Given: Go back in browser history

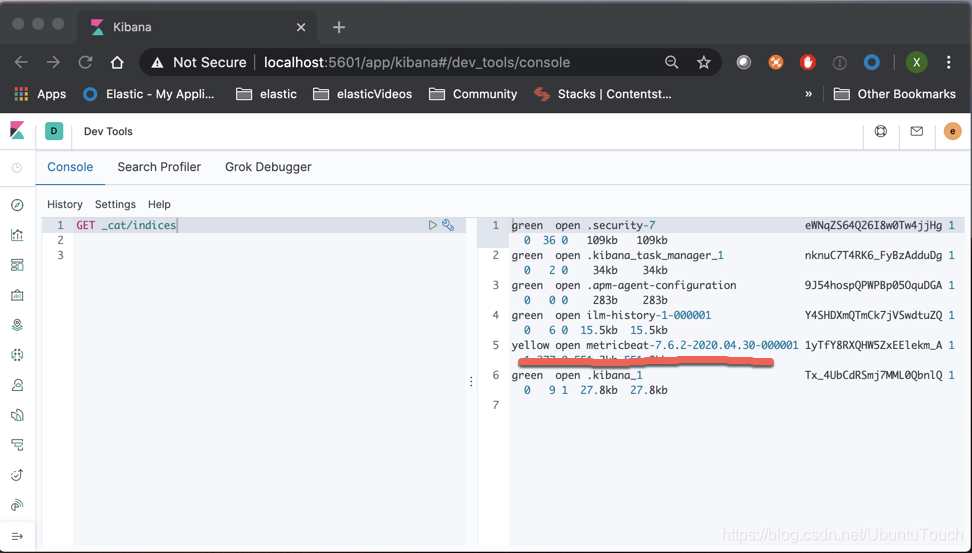Looking at the screenshot, I should point(21,62).
